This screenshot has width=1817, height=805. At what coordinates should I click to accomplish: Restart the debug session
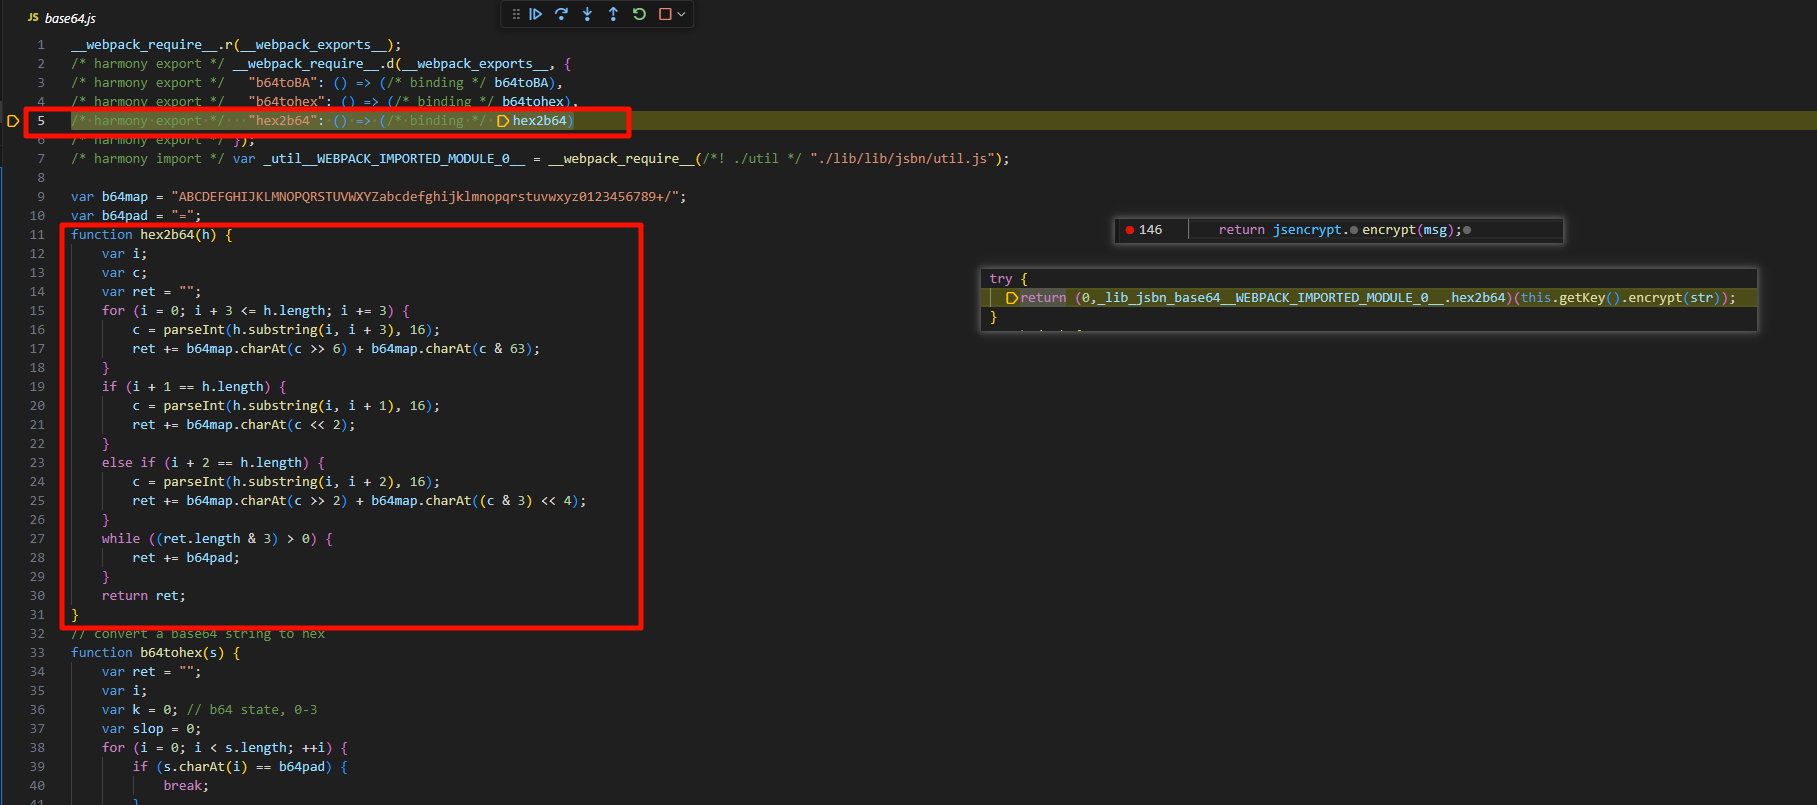pyautogui.click(x=639, y=14)
